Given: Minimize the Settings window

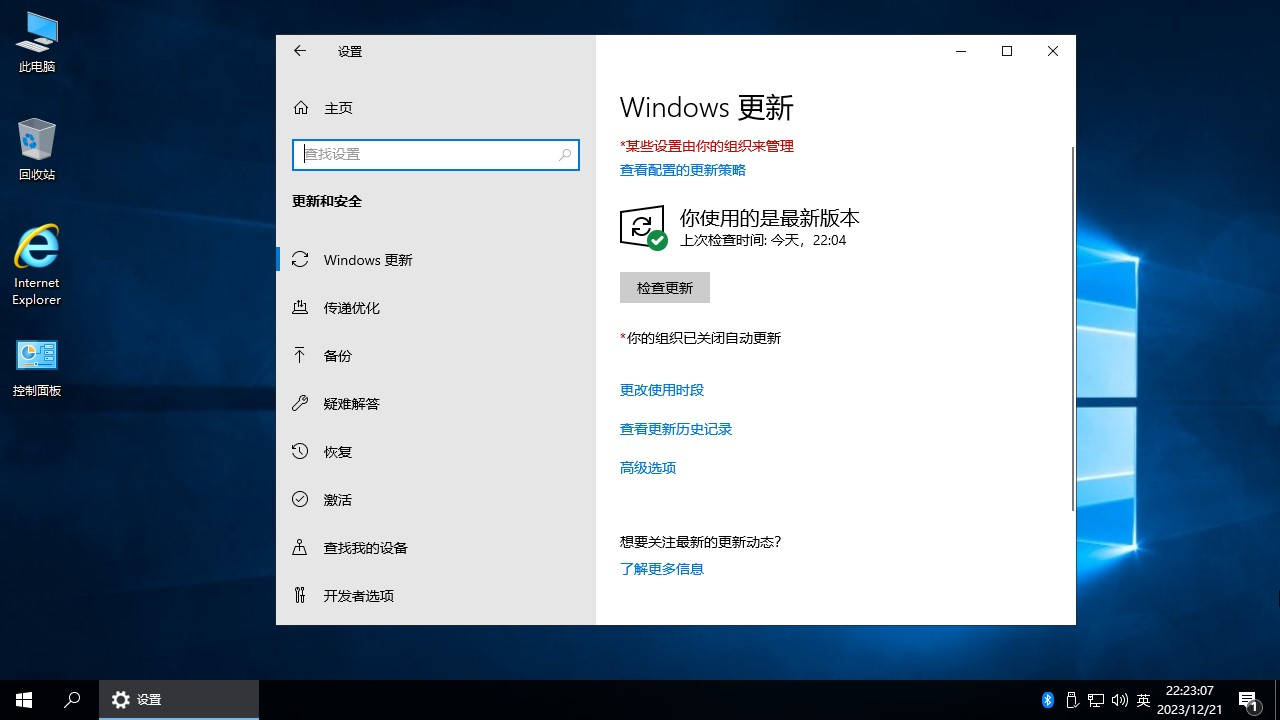Looking at the screenshot, I should tap(961, 51).
